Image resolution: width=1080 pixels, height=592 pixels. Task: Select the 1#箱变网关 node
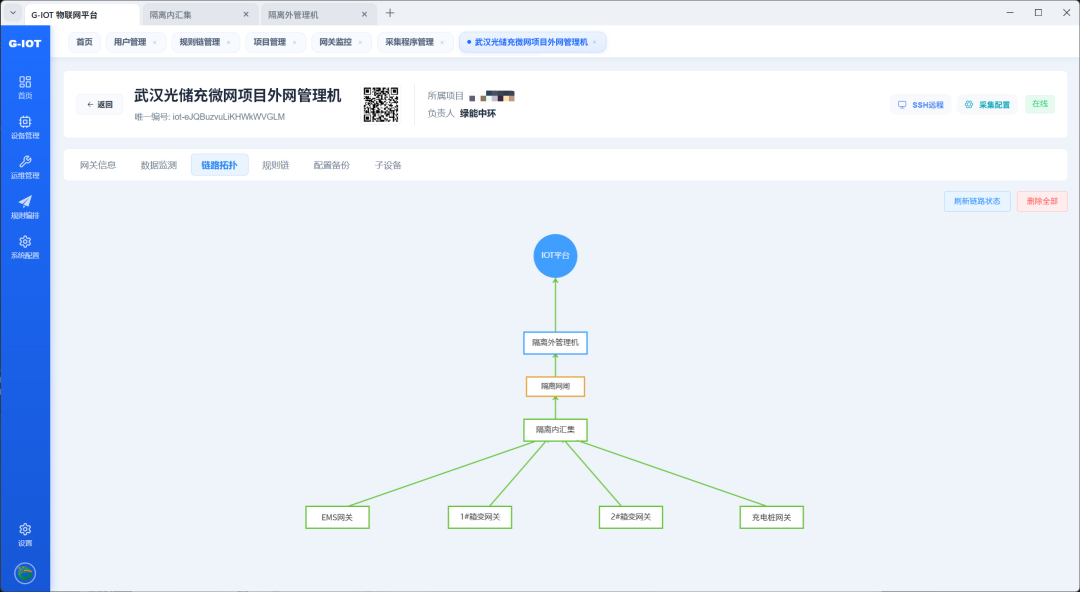480,518
